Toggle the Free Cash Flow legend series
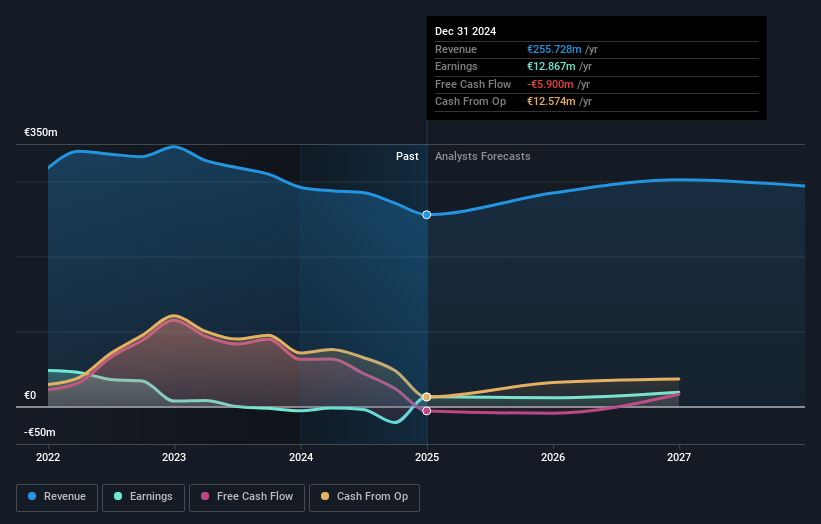The height and width of the screenshot is (524, 821). (247, 497)
